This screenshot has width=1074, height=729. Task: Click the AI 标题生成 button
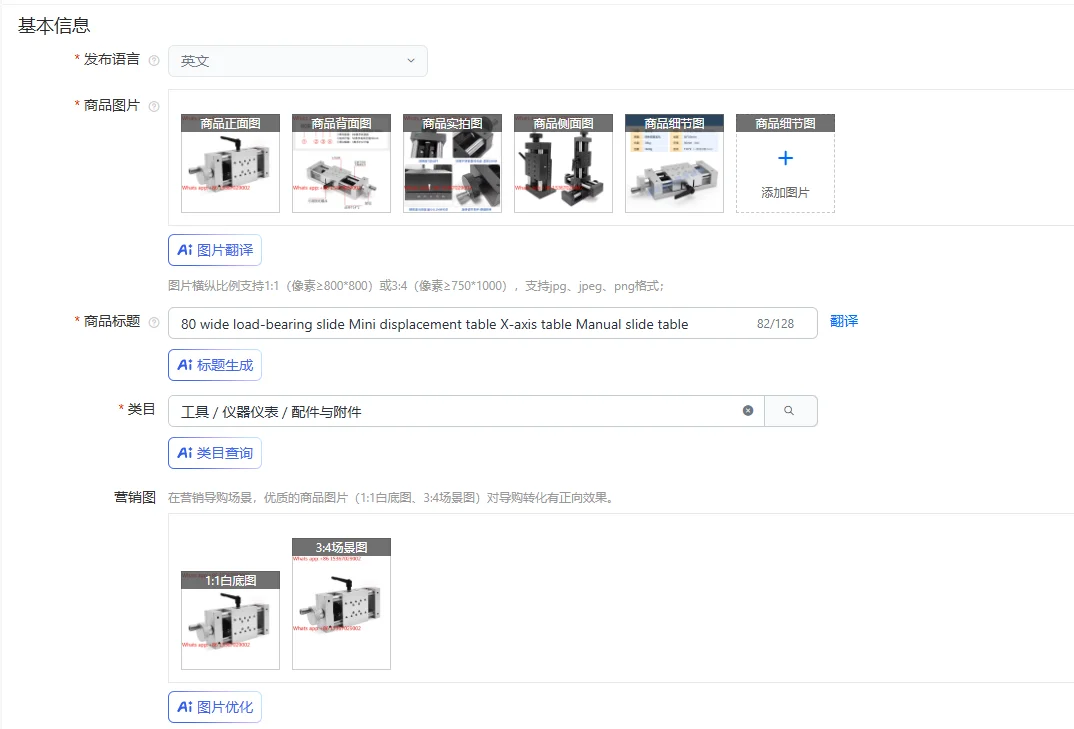pos(215,365)
